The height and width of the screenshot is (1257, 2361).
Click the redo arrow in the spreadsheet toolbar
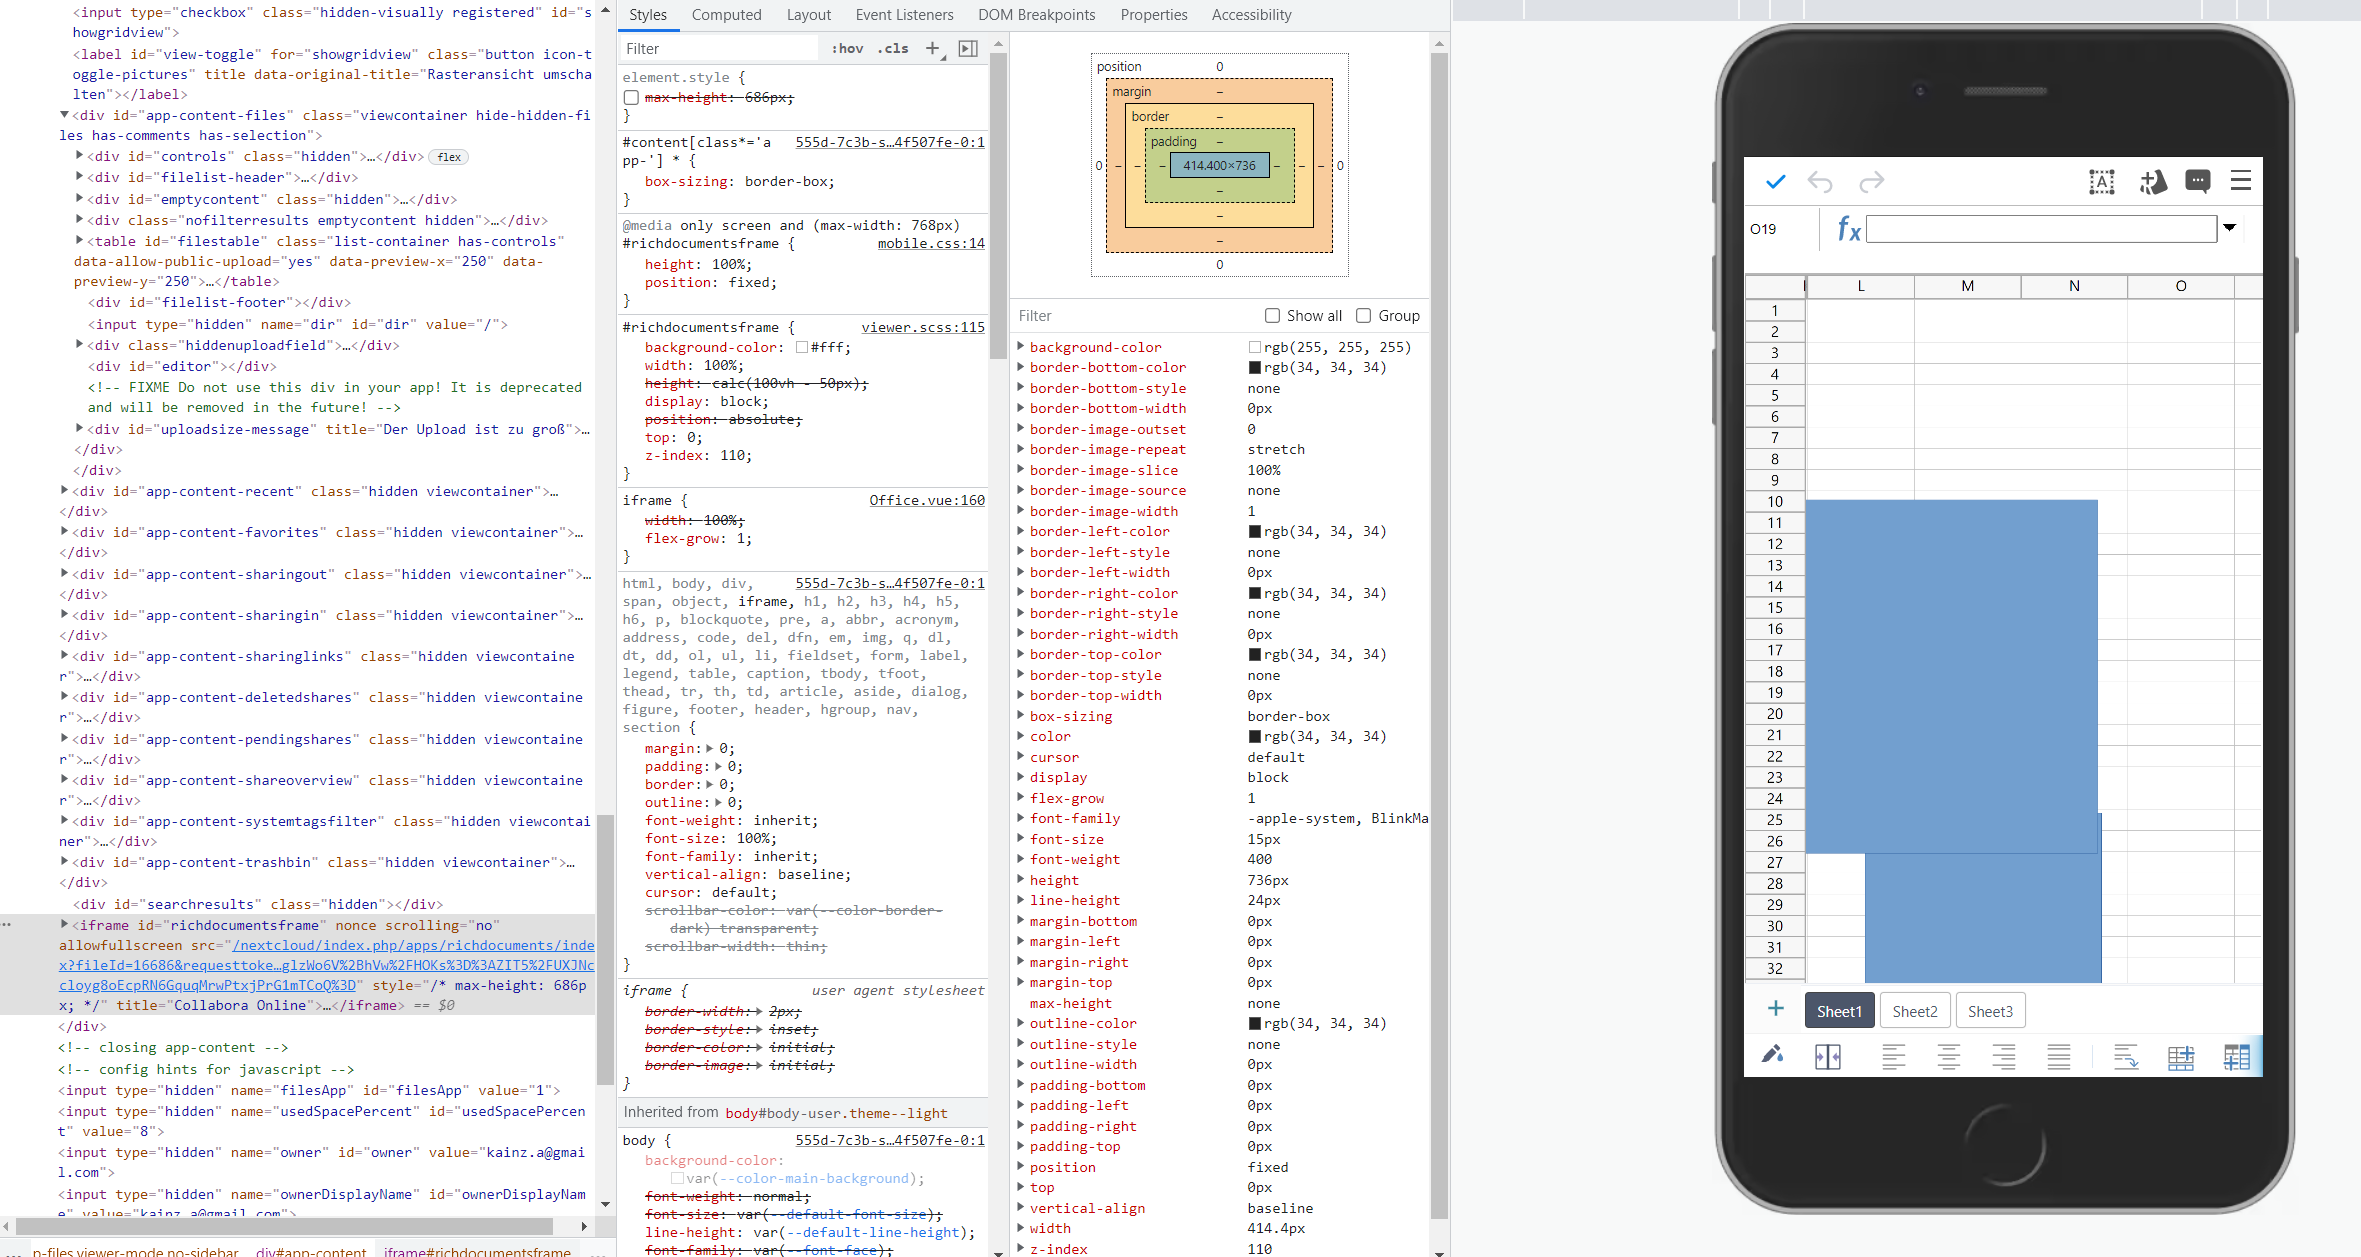1871,182
